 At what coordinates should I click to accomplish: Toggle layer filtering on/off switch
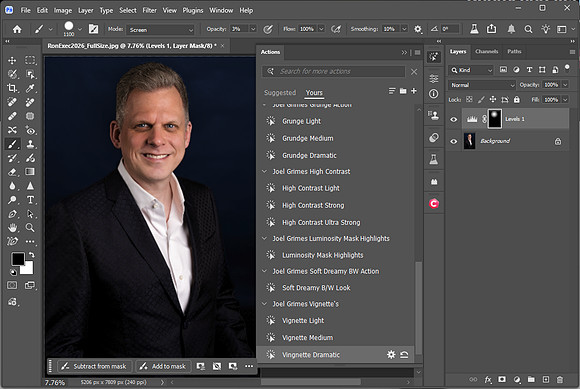tap(567, 68)
